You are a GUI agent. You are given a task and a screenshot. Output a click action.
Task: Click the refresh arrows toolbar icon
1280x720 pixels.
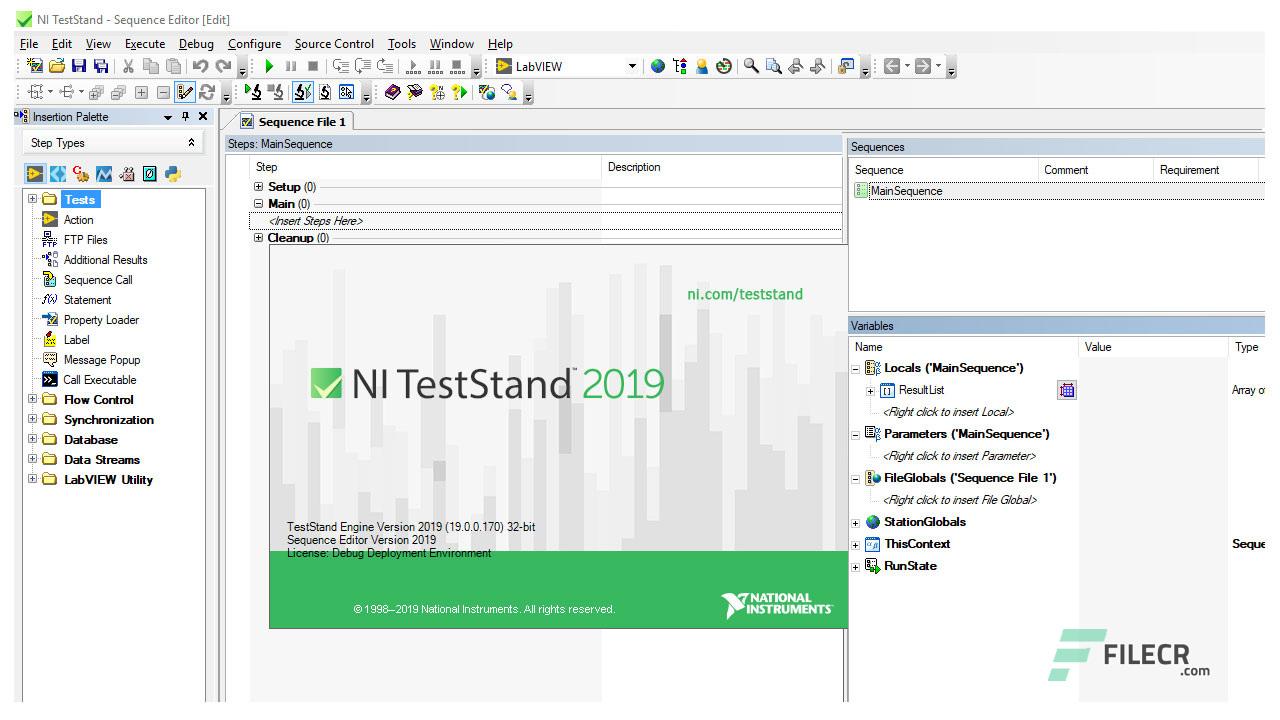pos(207,92)
